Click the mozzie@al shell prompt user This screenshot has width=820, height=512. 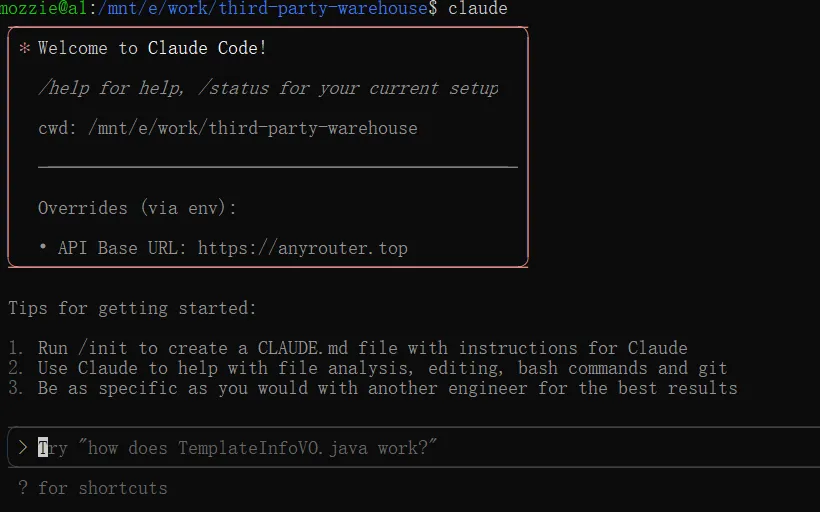click(43, 8)
